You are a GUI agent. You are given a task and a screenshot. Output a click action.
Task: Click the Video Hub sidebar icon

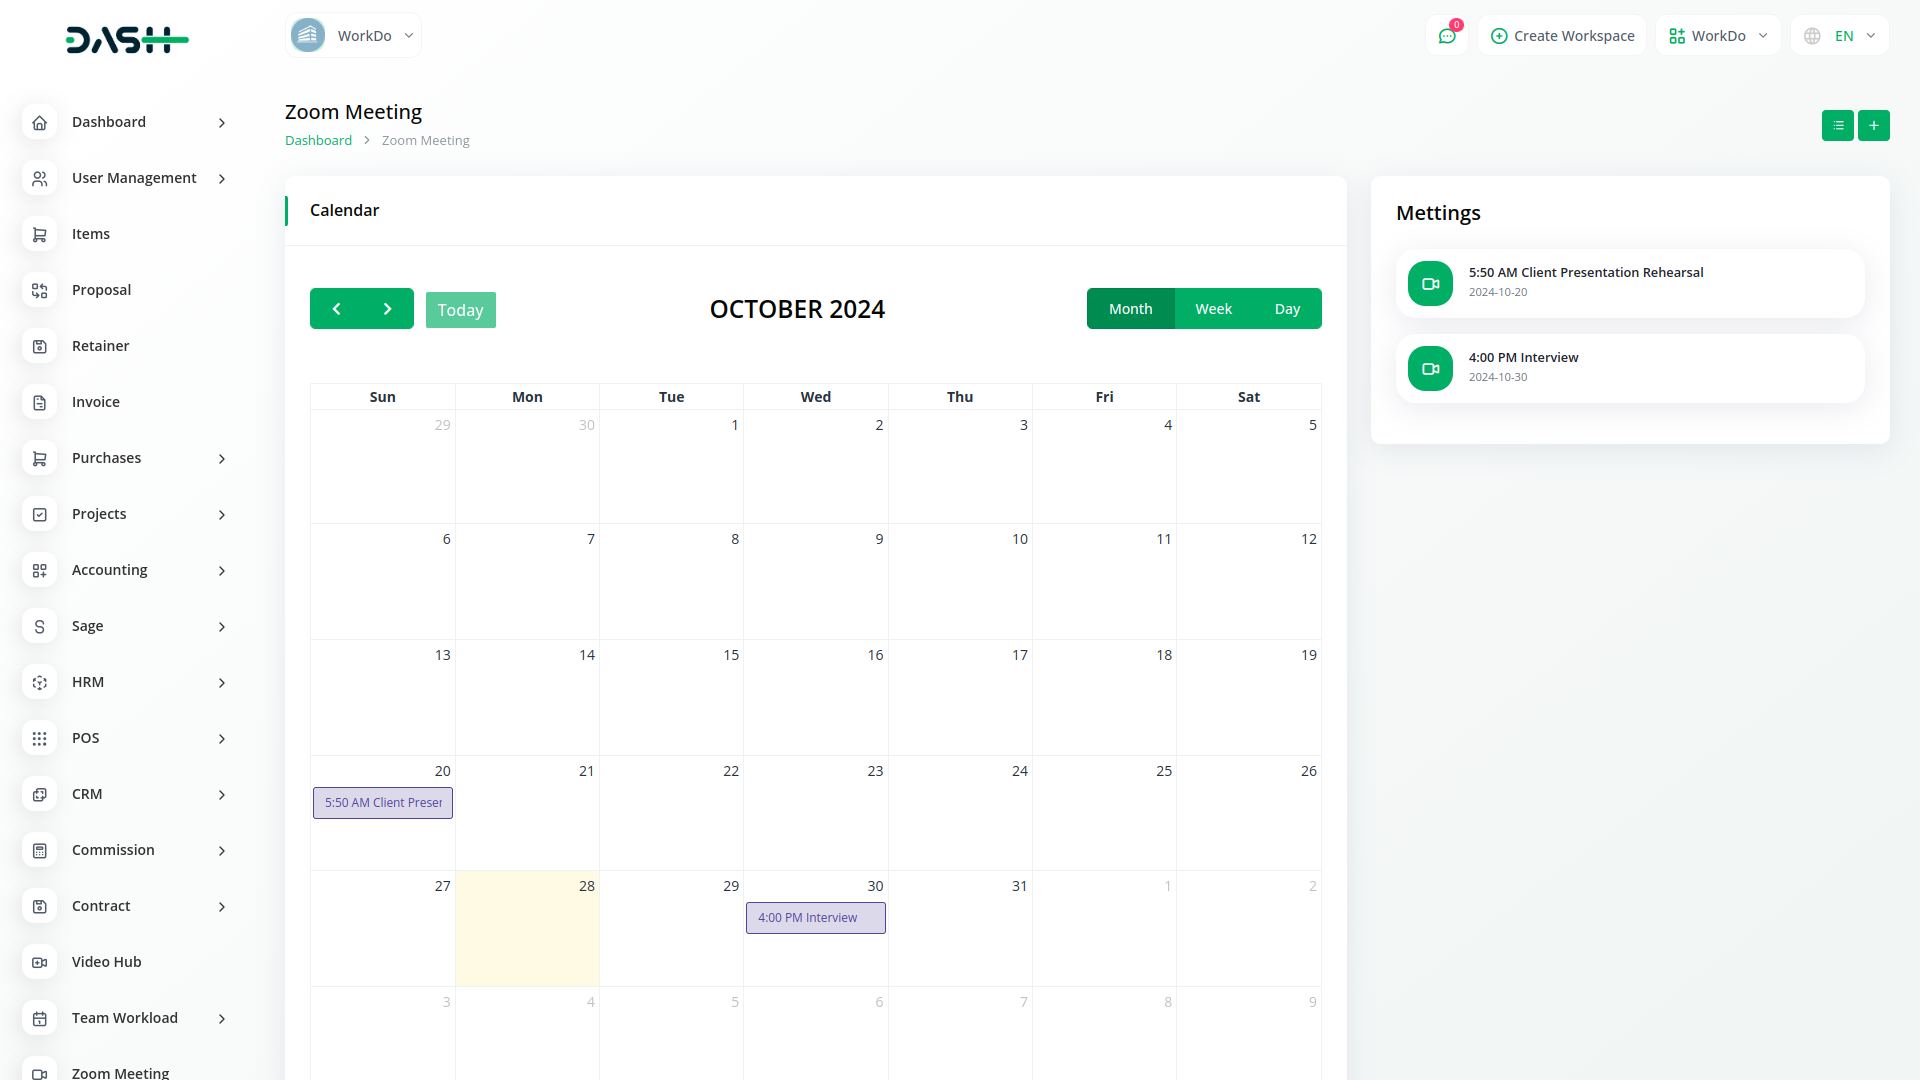click(x=39, y=962)
